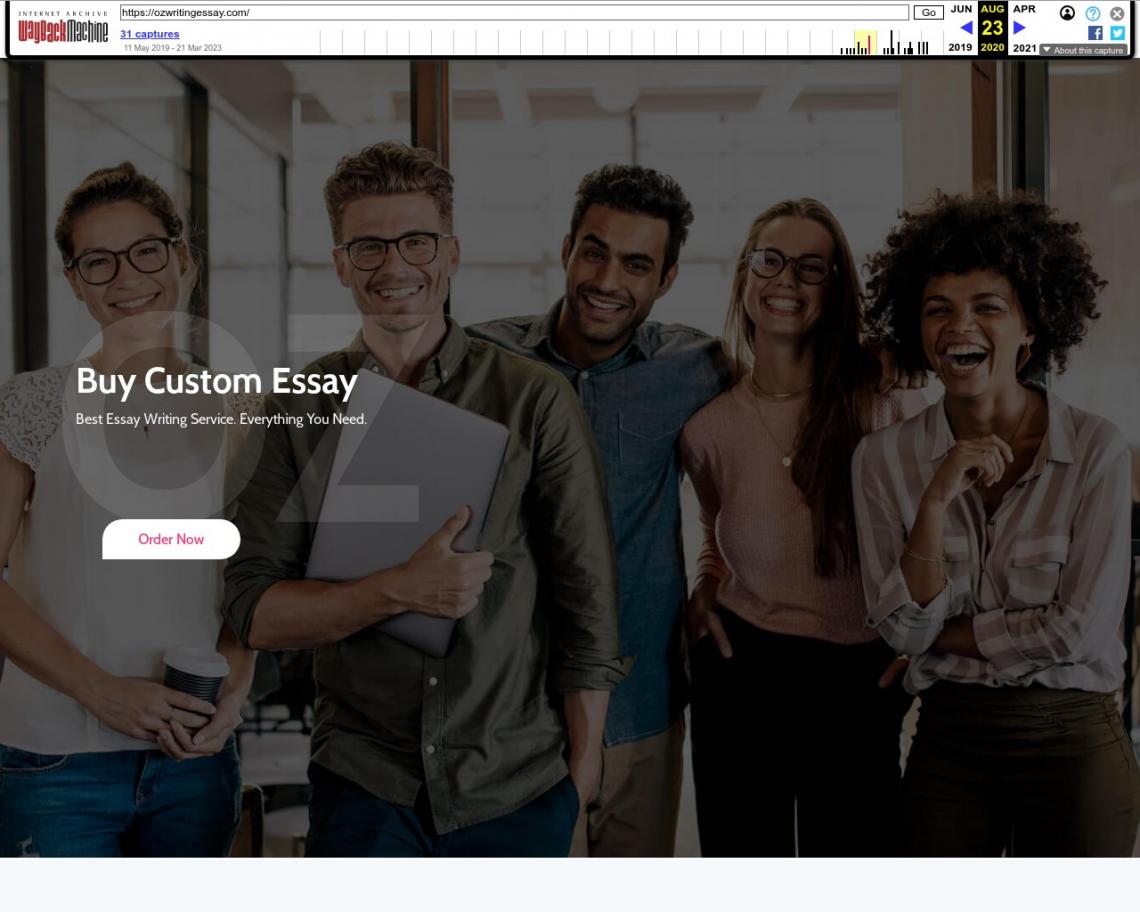Select the current 2020 year label
This screenshot has height=912, width=1140.
[992, 47]
